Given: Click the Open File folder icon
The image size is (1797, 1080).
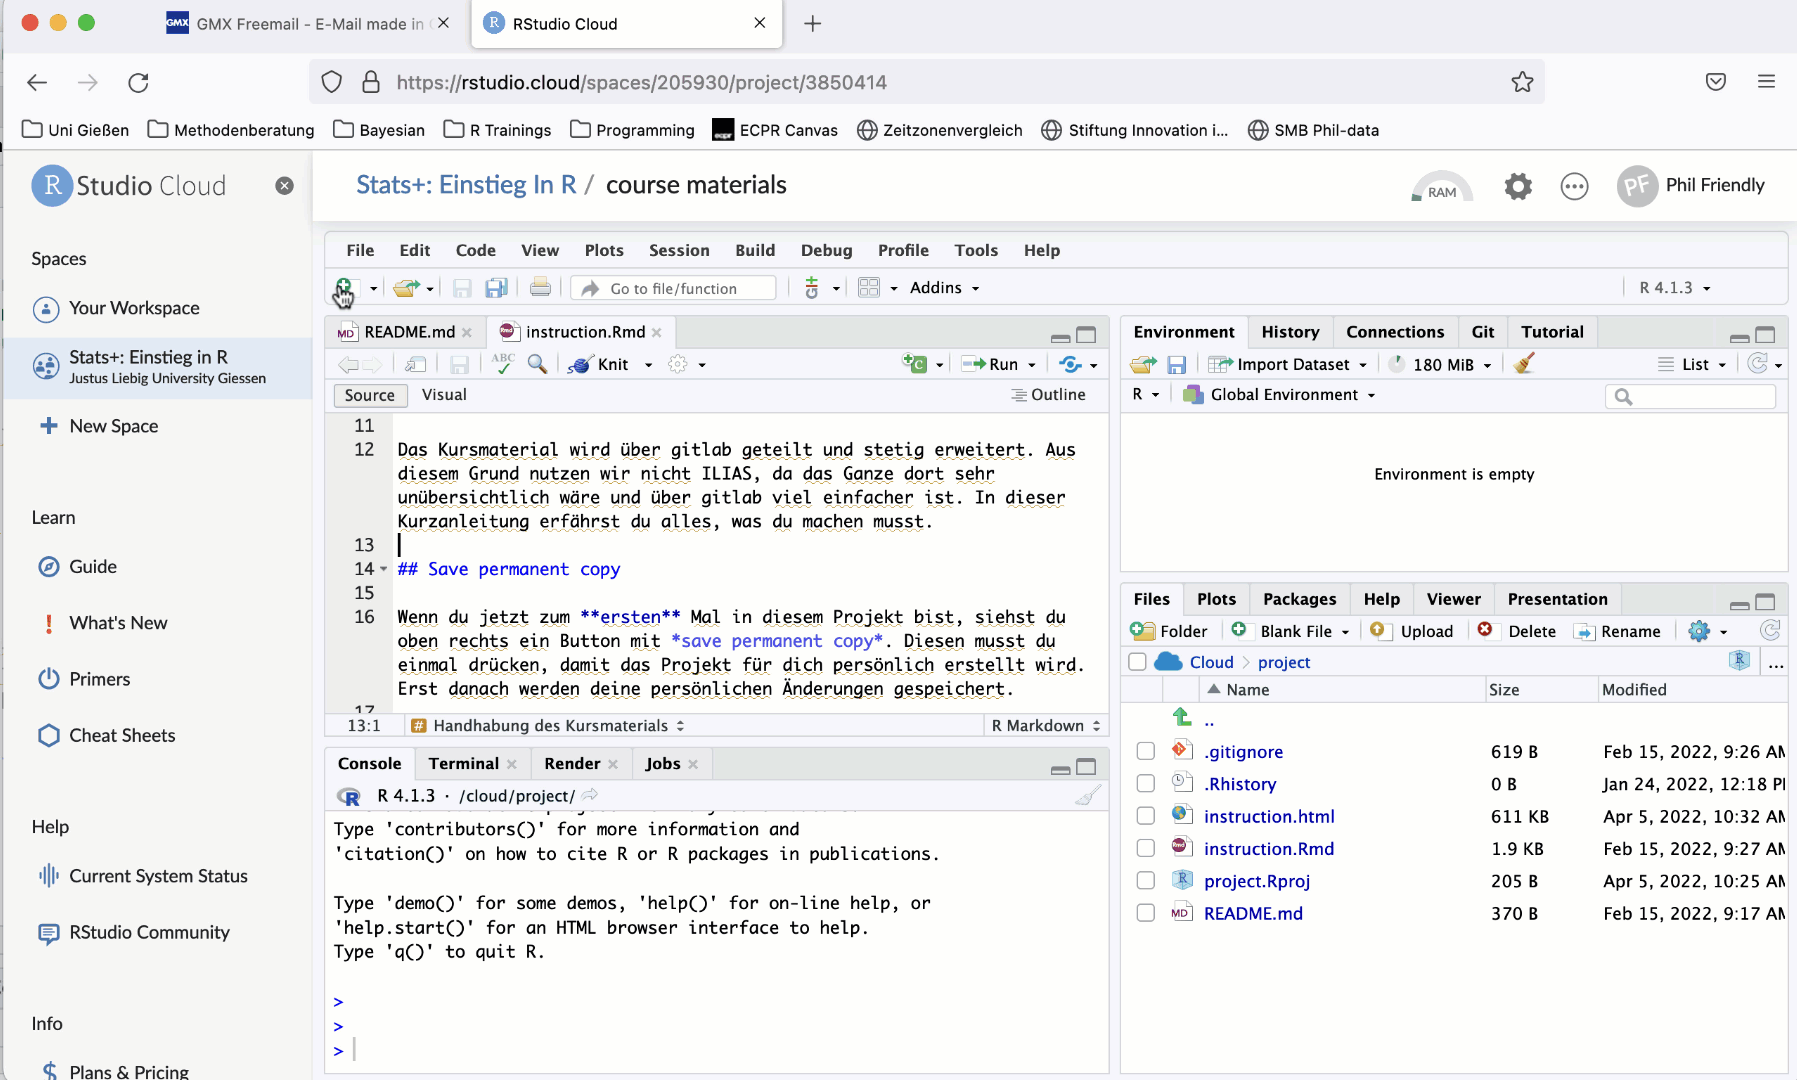Looking at the screenshot, I should click(x=405, y=288).
